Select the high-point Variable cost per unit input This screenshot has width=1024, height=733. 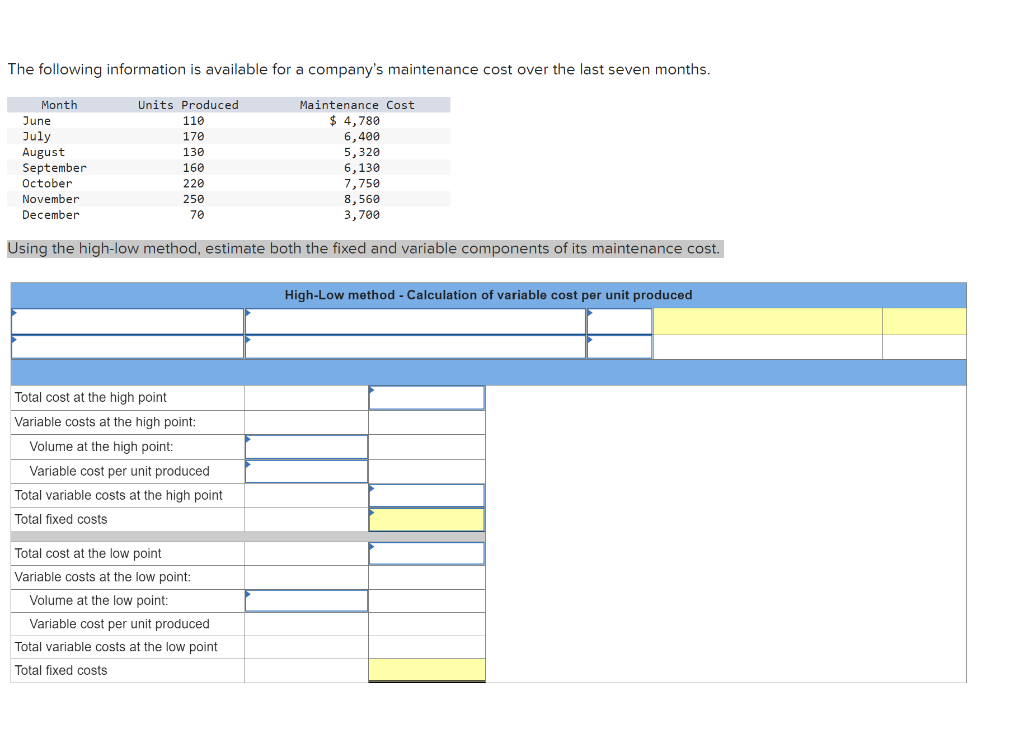[x=306, y=472]
